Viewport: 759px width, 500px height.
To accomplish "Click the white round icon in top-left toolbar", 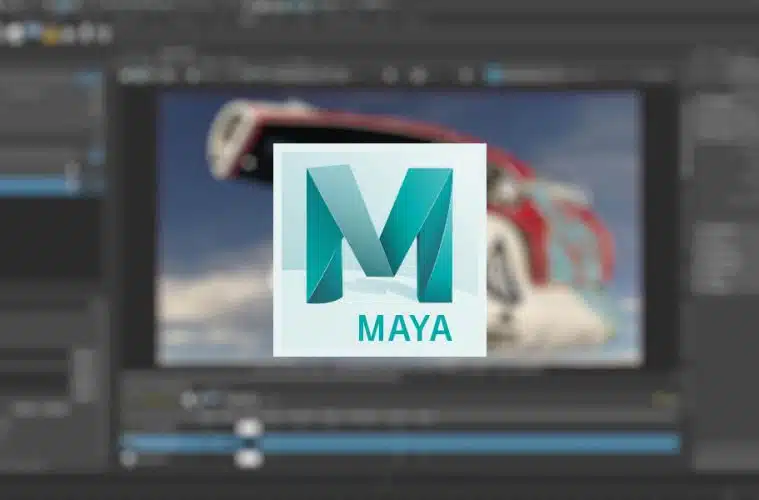I will coord(14,33).
